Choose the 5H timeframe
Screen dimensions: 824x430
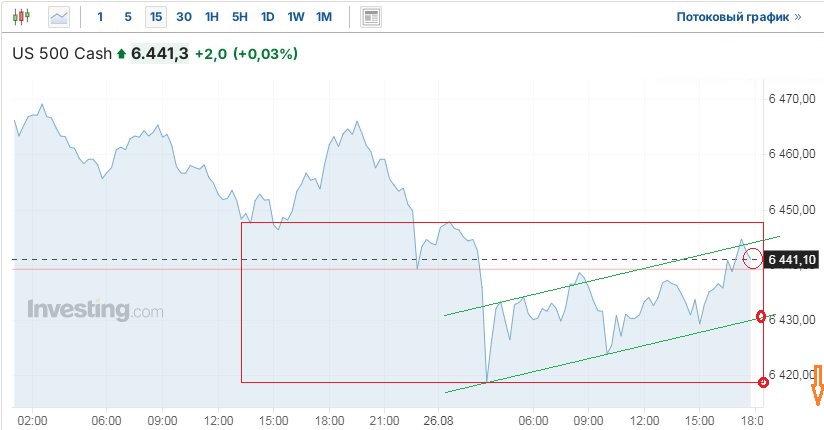239,17
